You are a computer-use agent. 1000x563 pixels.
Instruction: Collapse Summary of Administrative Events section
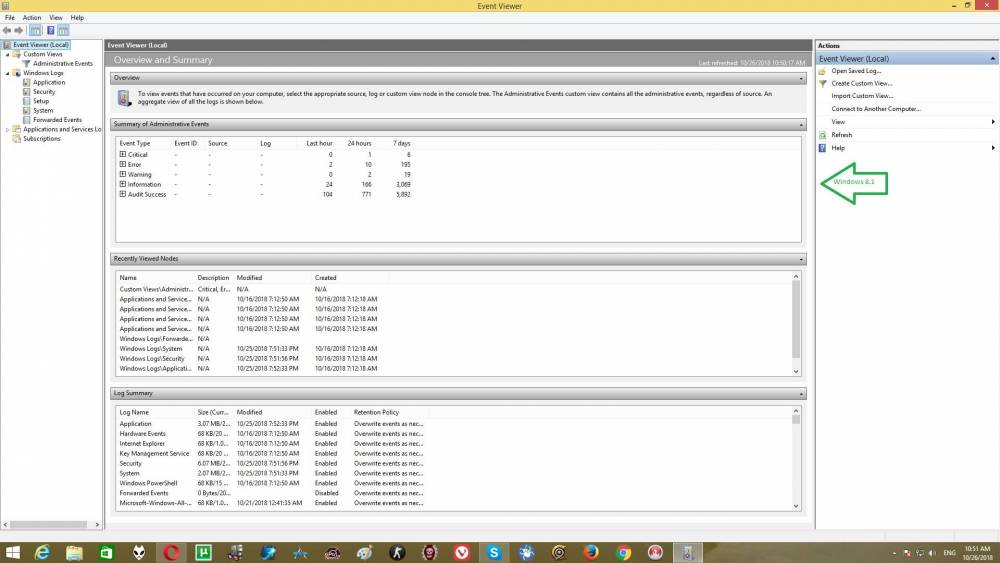pos(801,125)
